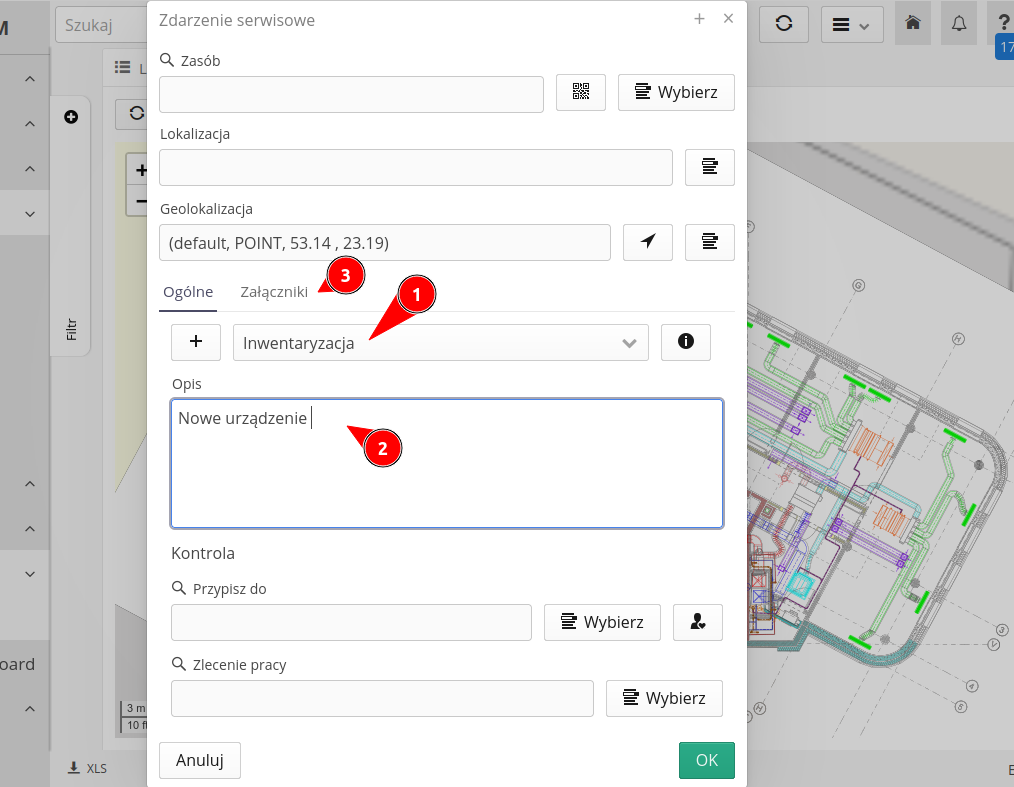This screenshot has height=787, width=1014.
Task: Select the Ogólne tab
Action: pyautogui.click(x=188, y=292)
